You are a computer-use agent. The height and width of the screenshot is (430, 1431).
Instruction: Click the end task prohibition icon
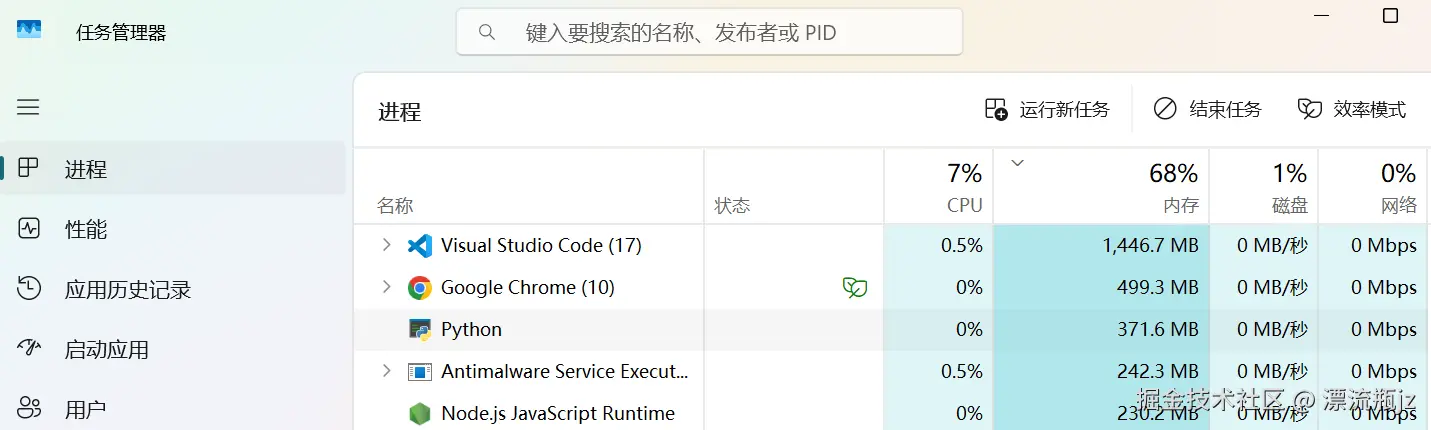coord(1165,109)
